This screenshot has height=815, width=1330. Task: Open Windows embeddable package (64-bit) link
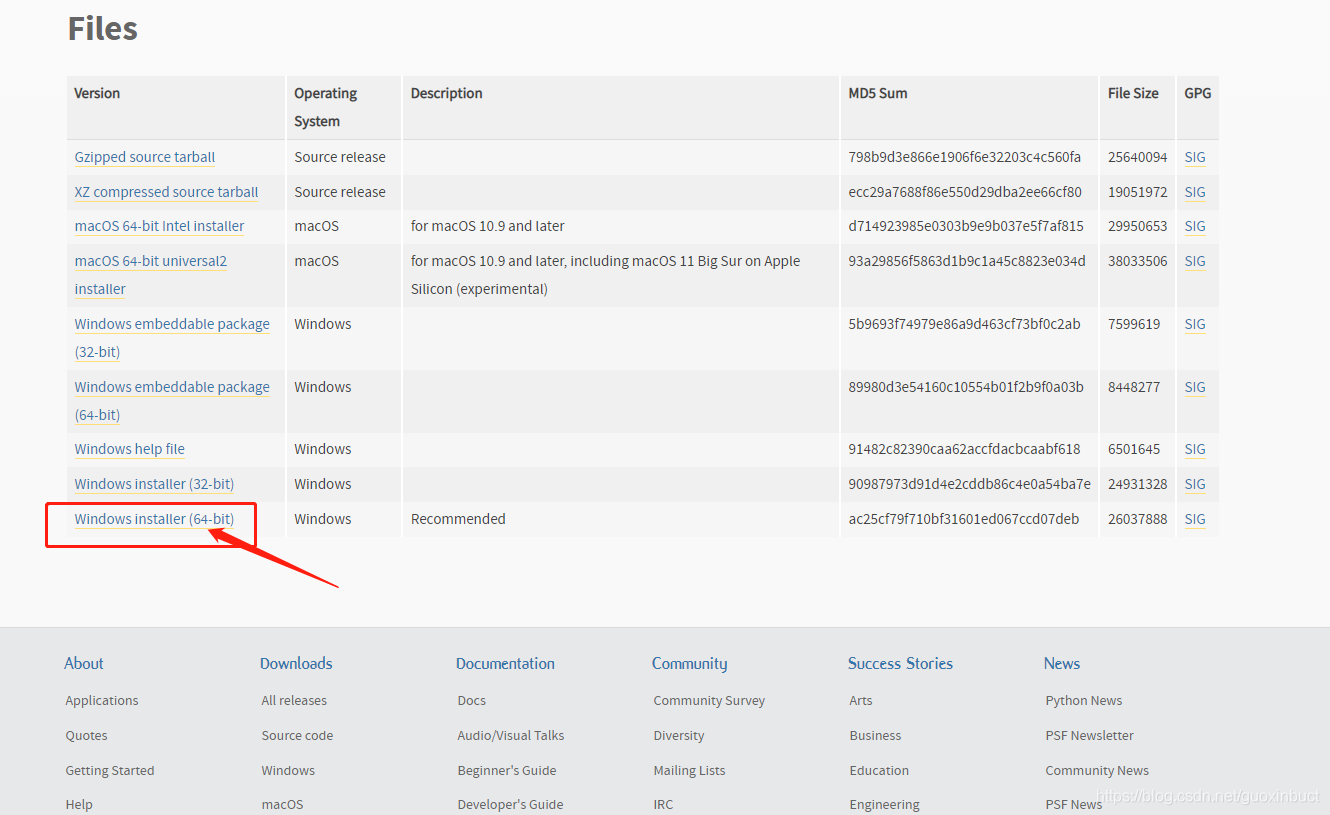tap(172, 401)
